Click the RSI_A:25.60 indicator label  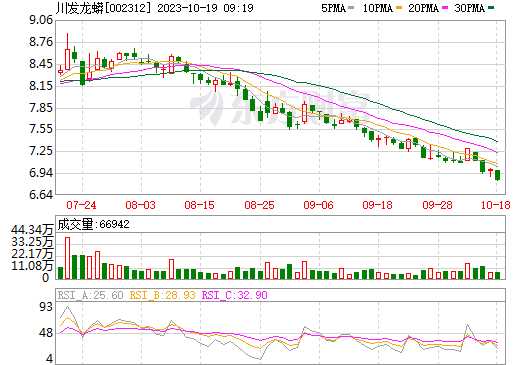[x=90, y=295]
